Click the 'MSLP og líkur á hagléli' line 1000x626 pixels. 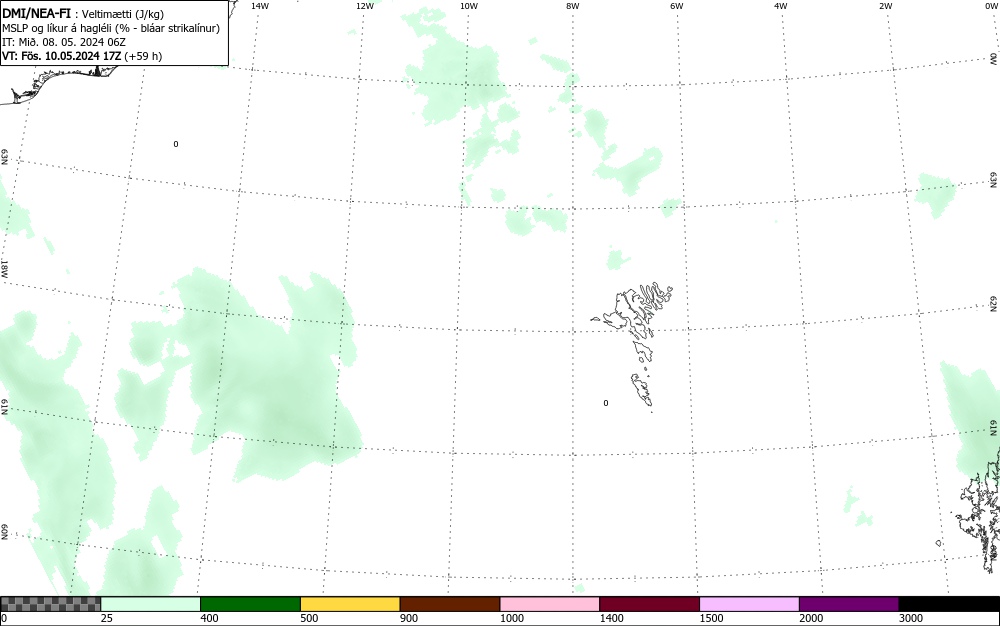pos(111,28)
